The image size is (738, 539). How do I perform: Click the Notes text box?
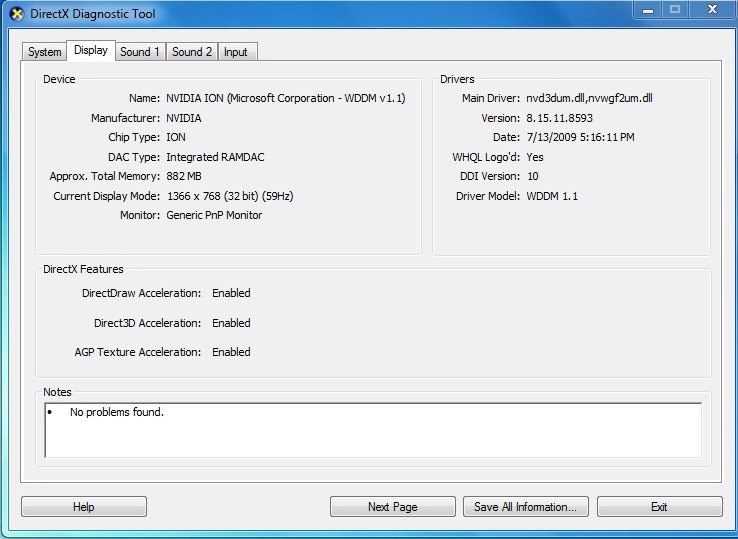(373, 430)
